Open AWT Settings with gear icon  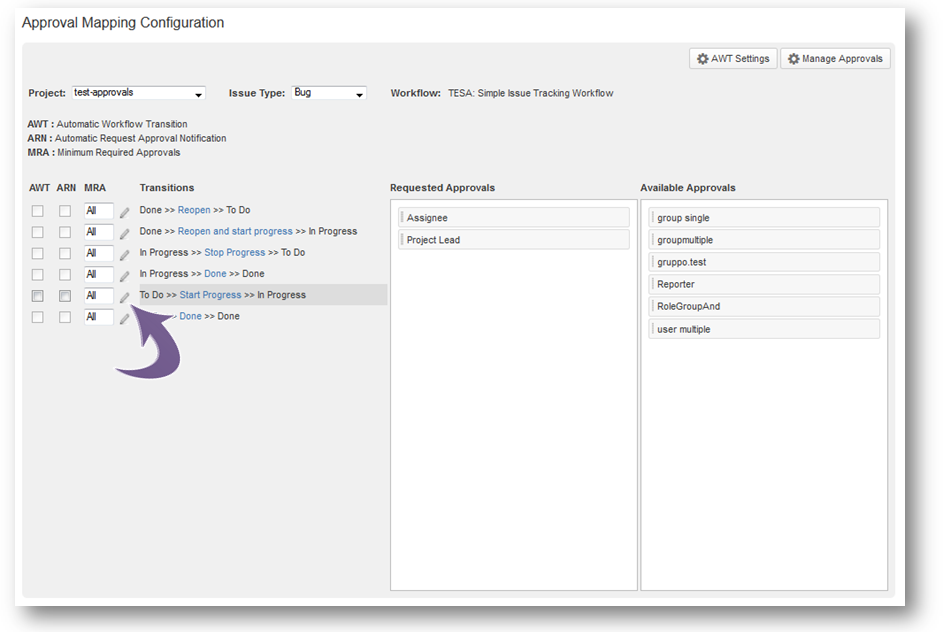click(x=733, y=59)
